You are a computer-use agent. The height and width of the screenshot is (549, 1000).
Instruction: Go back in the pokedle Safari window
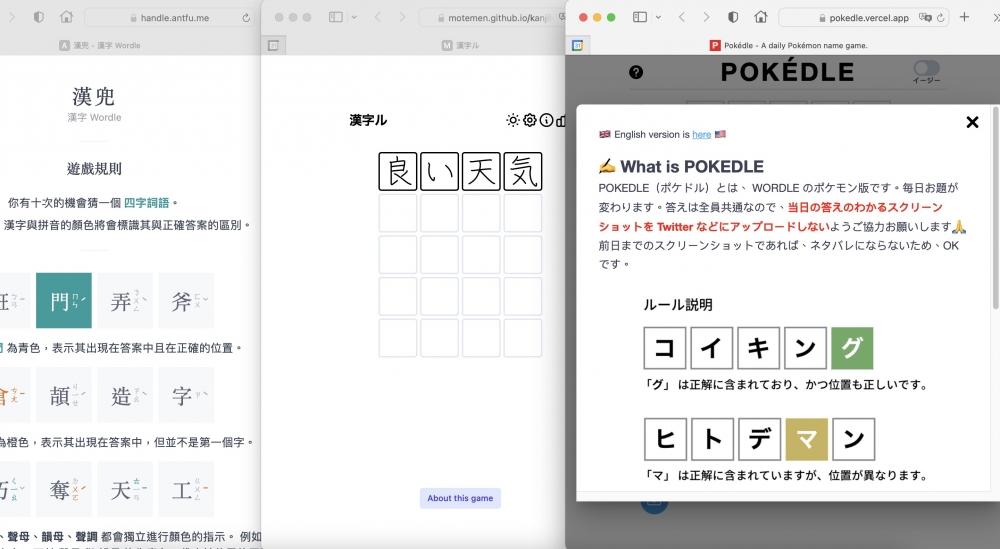click(x=682, y=17)
